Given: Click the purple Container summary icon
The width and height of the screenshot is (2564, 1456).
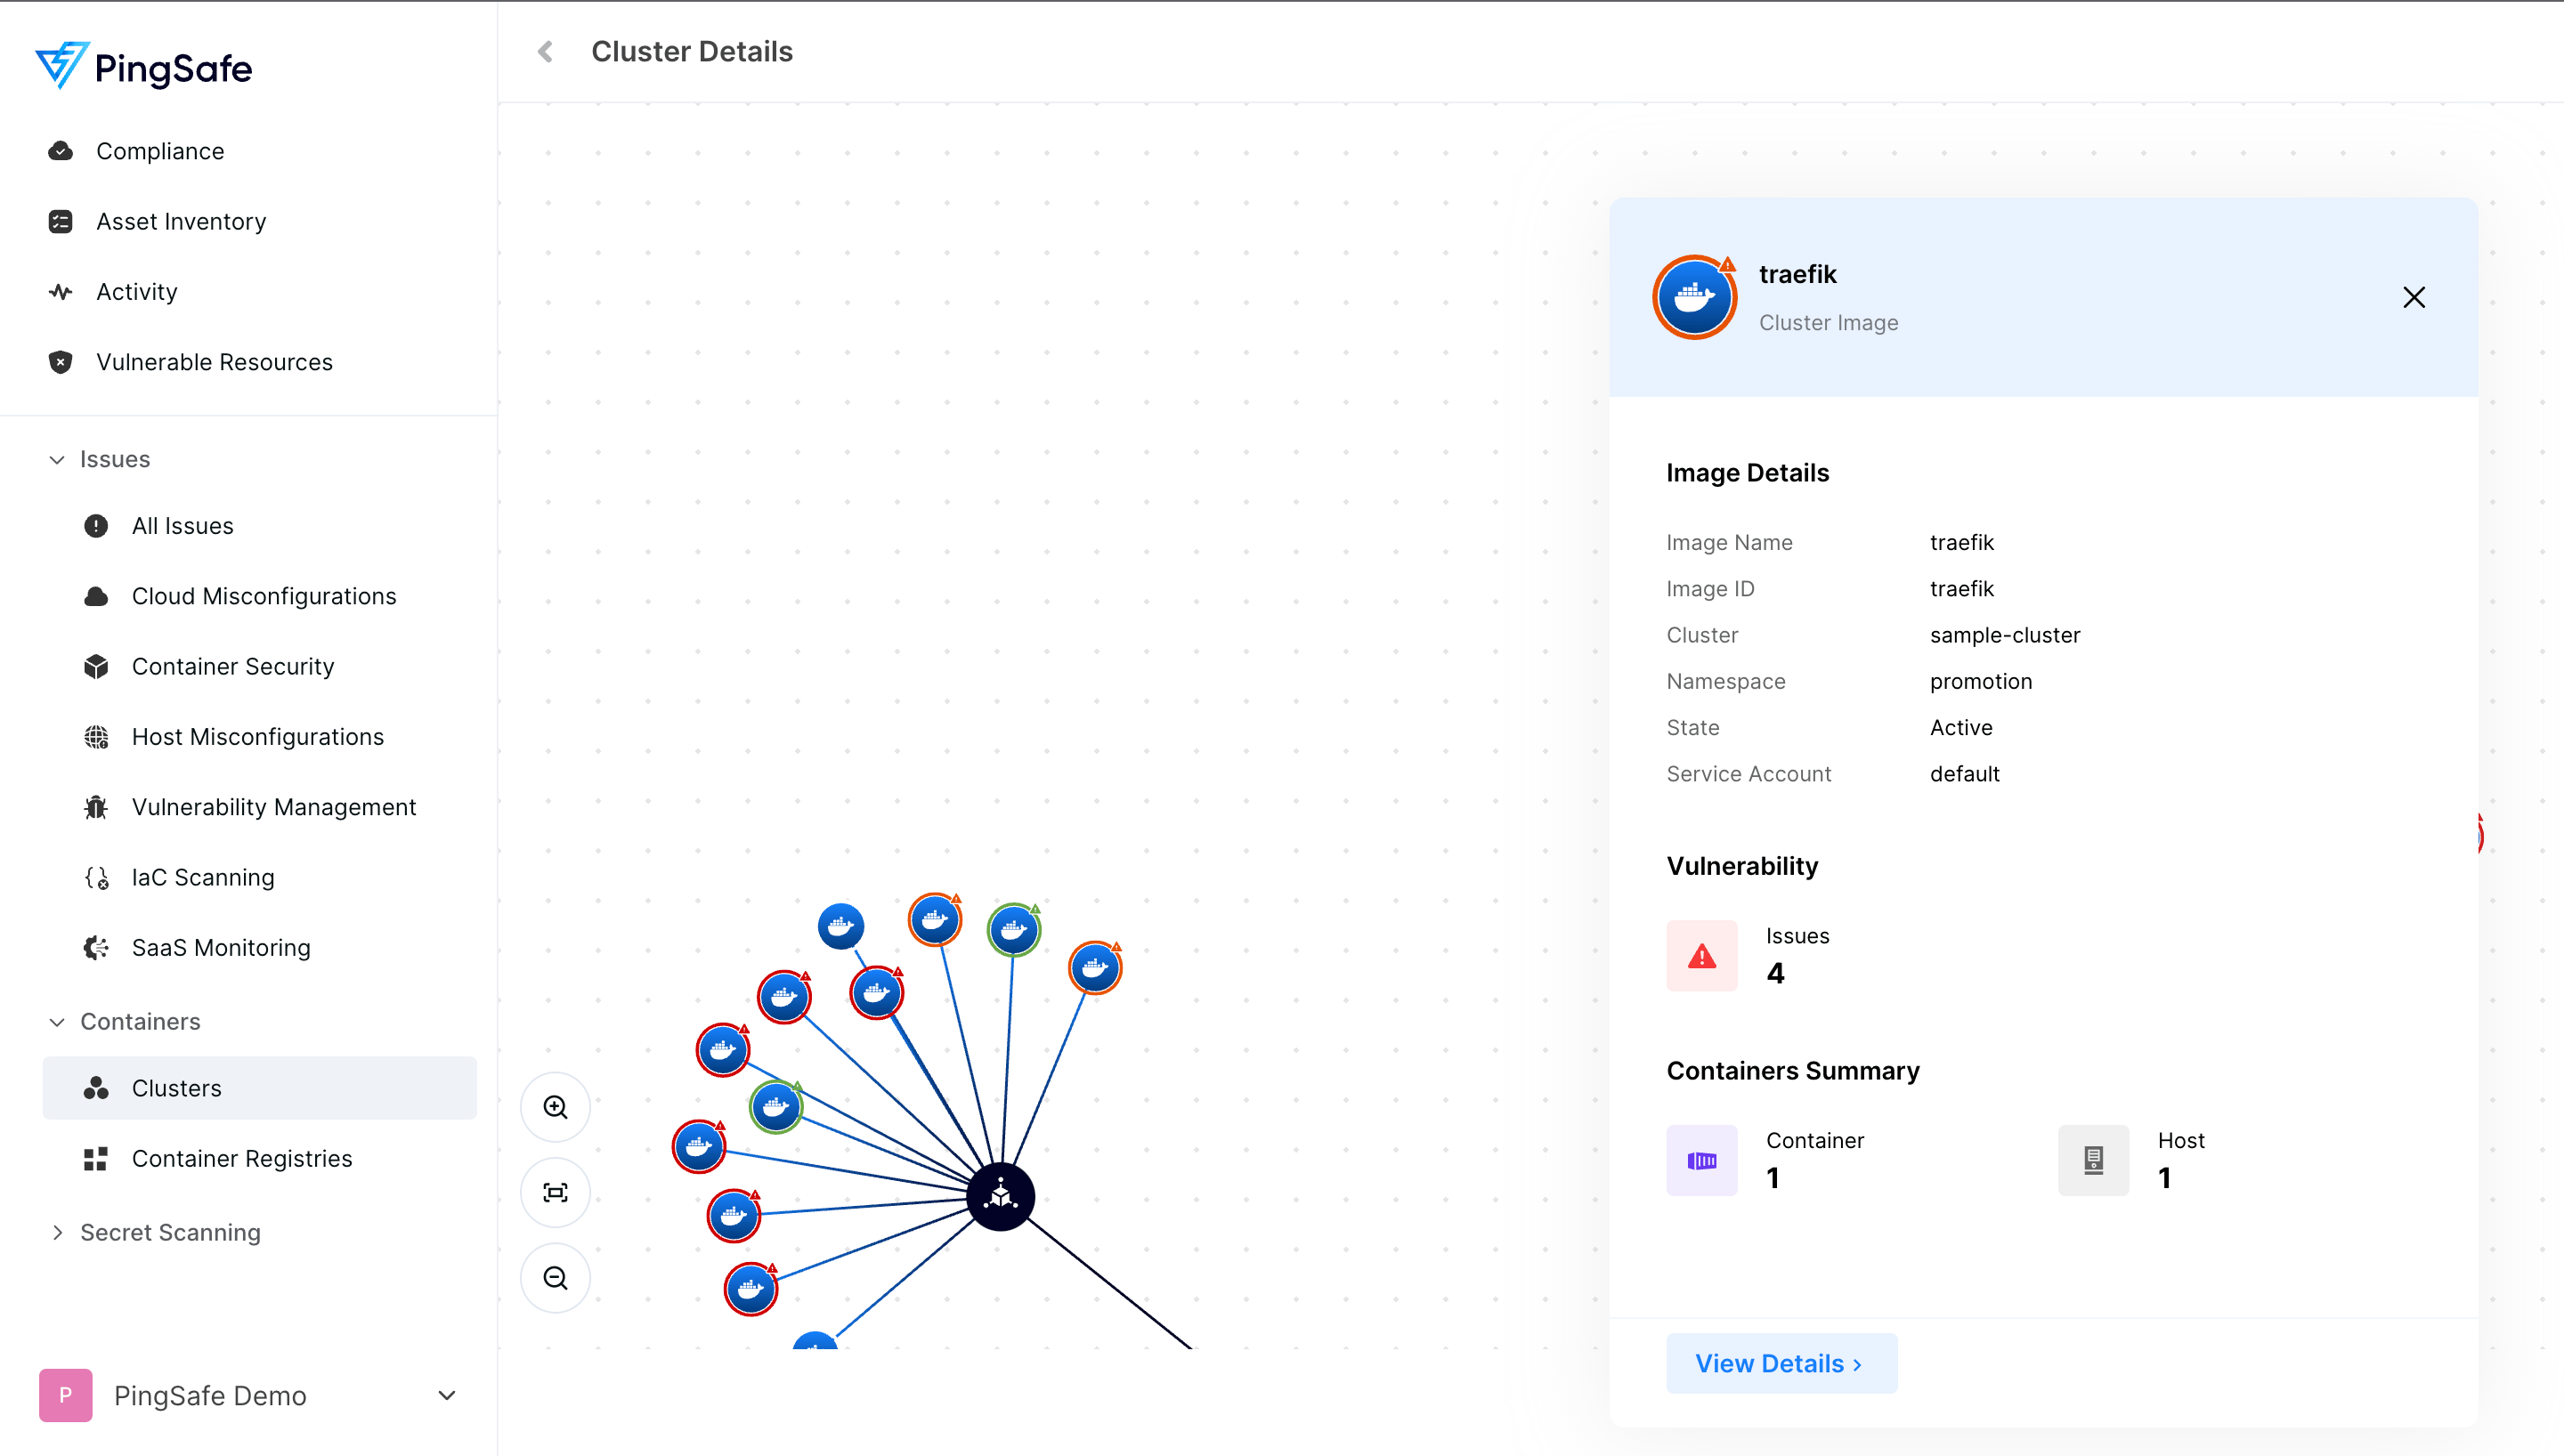Looking at the screenshot, I should (1701, 1160).
